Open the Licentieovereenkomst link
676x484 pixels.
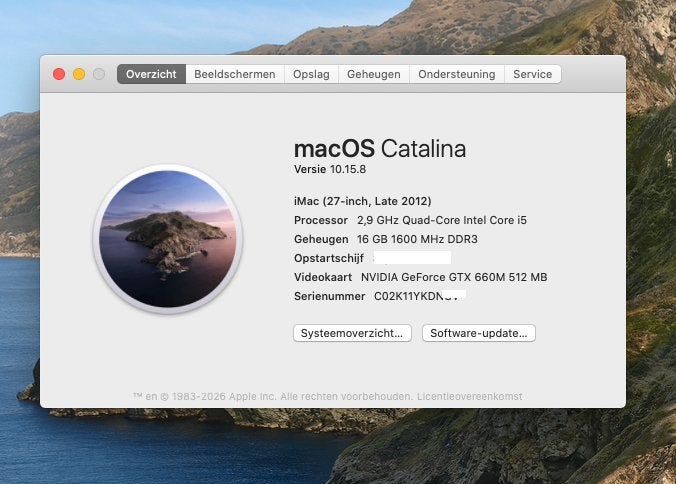[469, 396]
